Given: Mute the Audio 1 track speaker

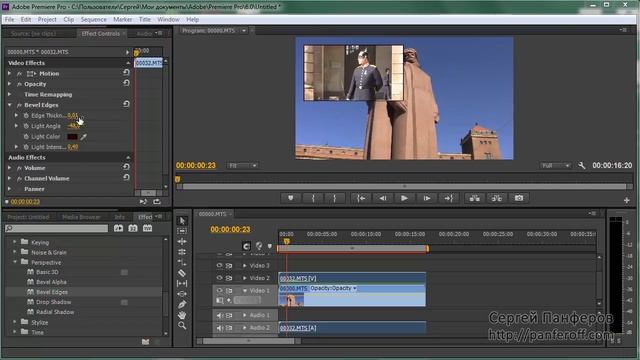Looking at the screenshot, I should coord(220,315).
